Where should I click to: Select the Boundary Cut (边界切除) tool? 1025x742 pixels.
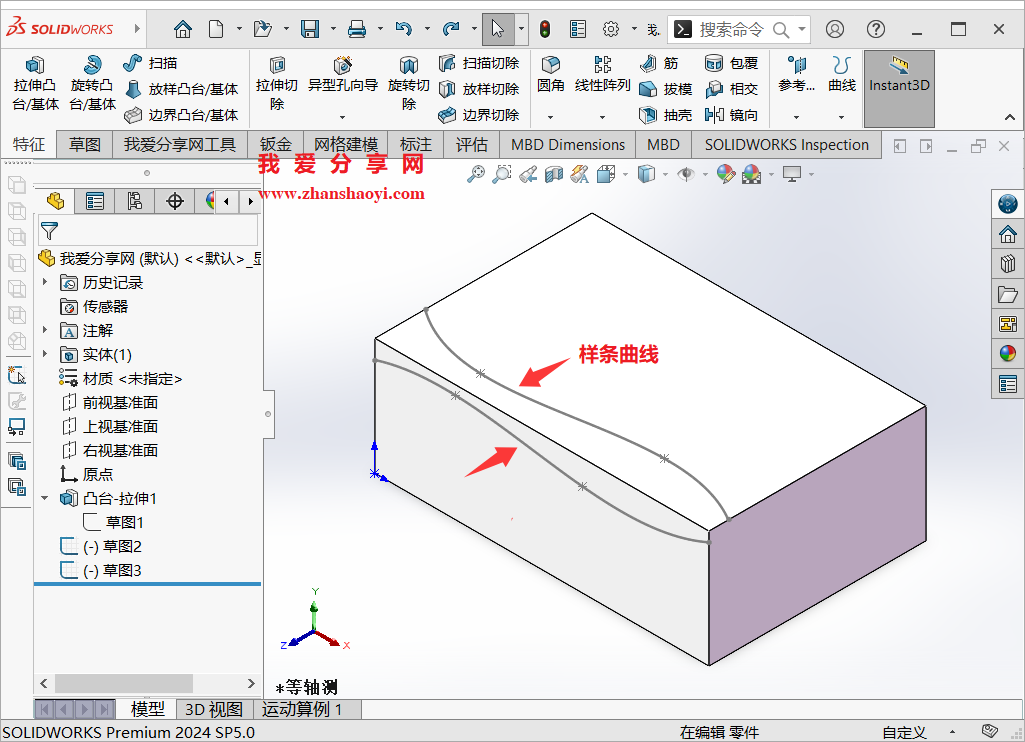[479, 115]
